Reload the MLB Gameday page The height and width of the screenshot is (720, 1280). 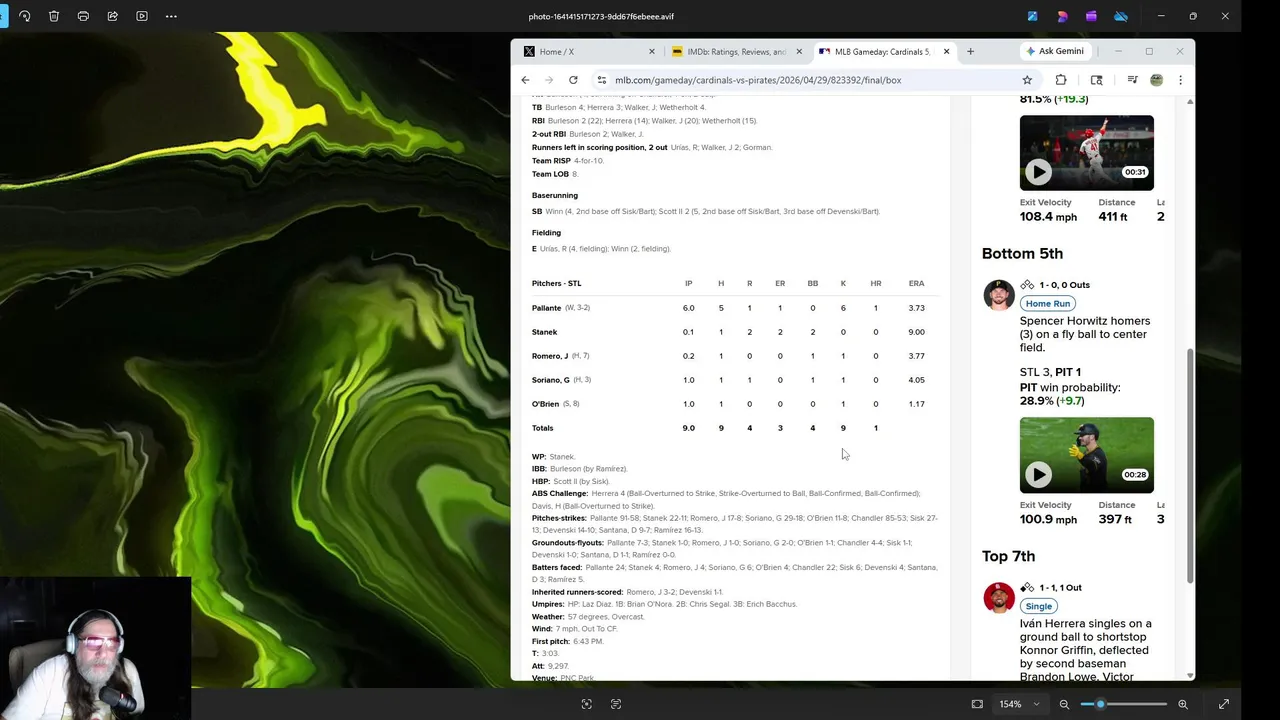573,80
